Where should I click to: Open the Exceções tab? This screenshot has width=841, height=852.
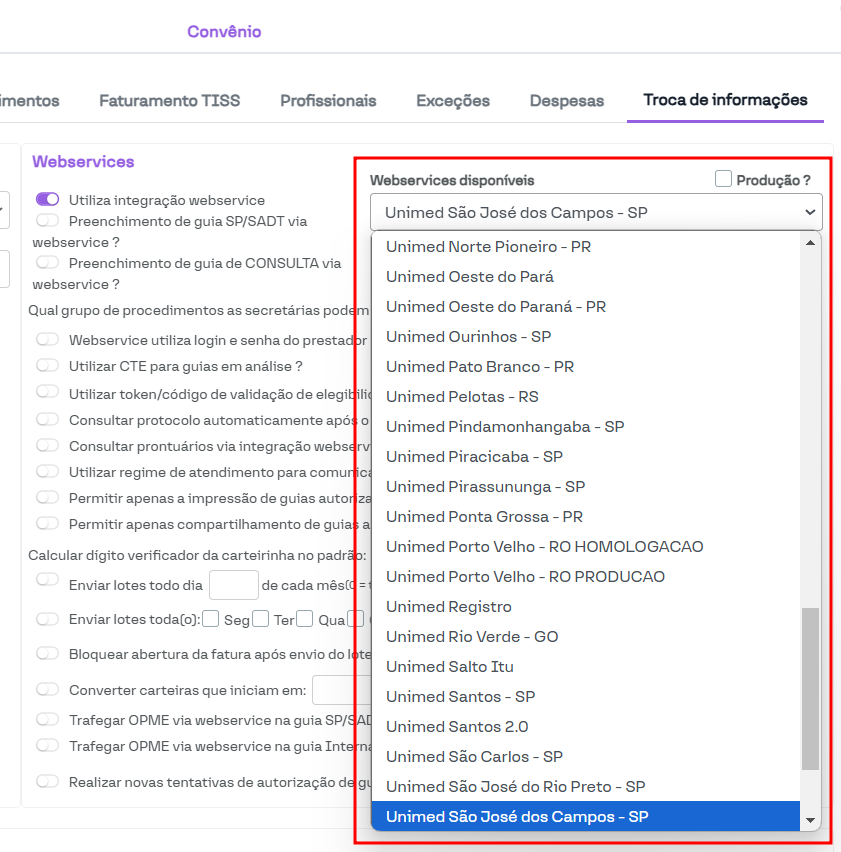[x=453, y=100]
